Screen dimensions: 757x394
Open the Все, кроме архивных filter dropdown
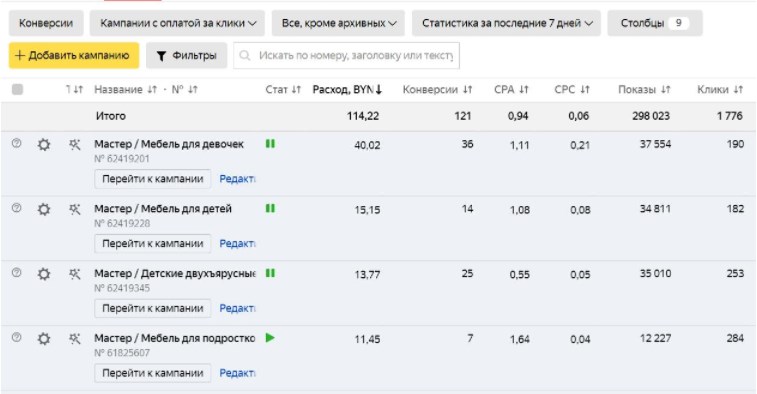[x=338, y=23]
